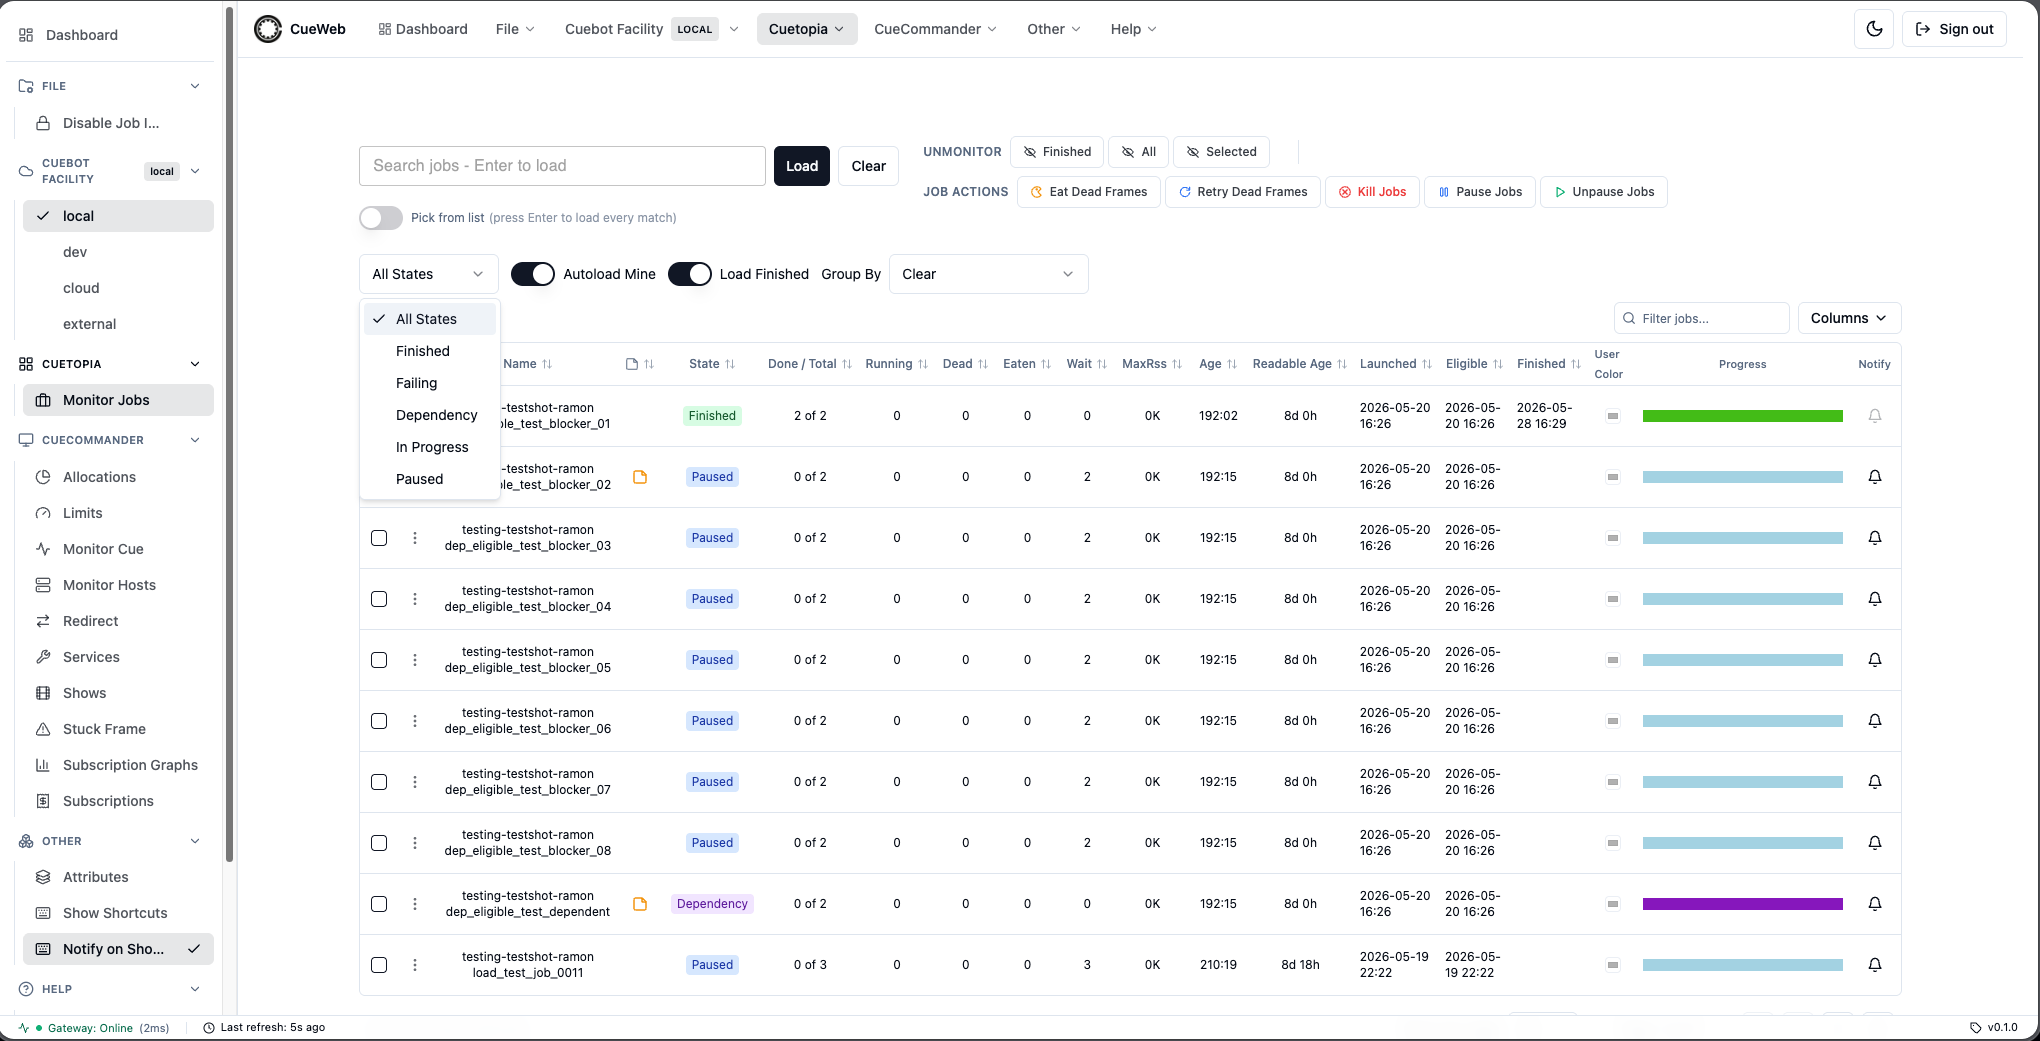The height and width of the screenshot is (1041, 2040).
Task: Select In Progress in states list
Action: pyautogui.click(x=429, y=447)
